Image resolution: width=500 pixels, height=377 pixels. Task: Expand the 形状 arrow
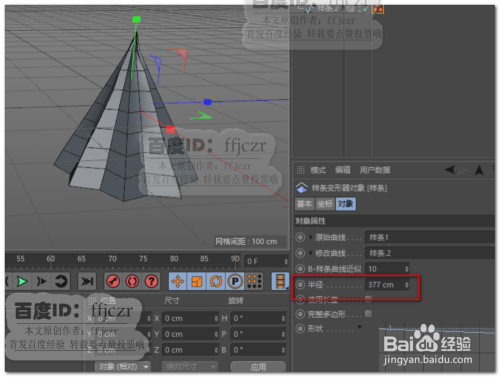(360, 327)
